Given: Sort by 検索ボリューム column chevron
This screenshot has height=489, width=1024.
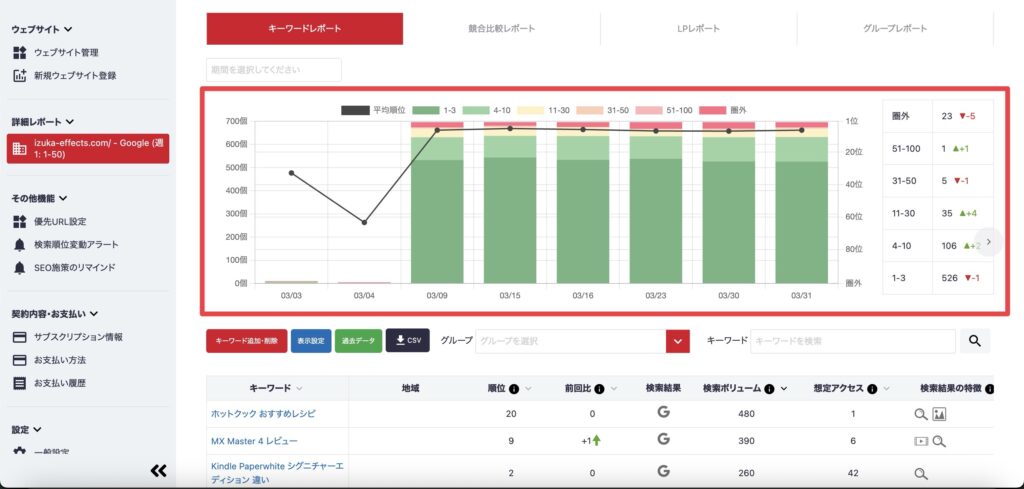Looking at the screenshot, I should (x=783, y=388).
